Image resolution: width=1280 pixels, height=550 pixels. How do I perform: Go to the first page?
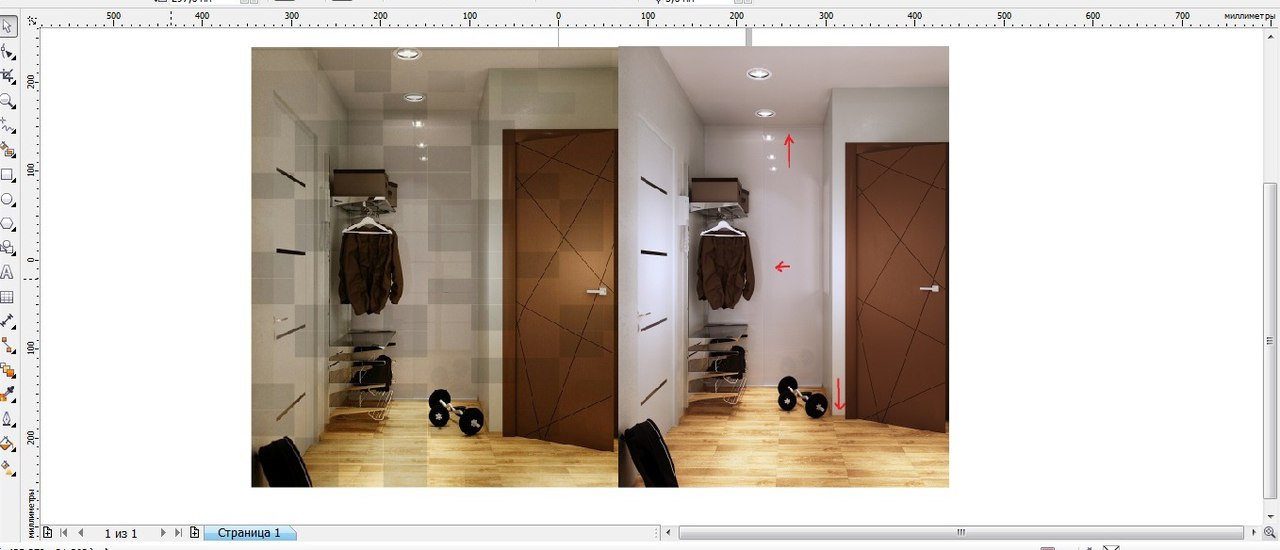coord(63,533)
